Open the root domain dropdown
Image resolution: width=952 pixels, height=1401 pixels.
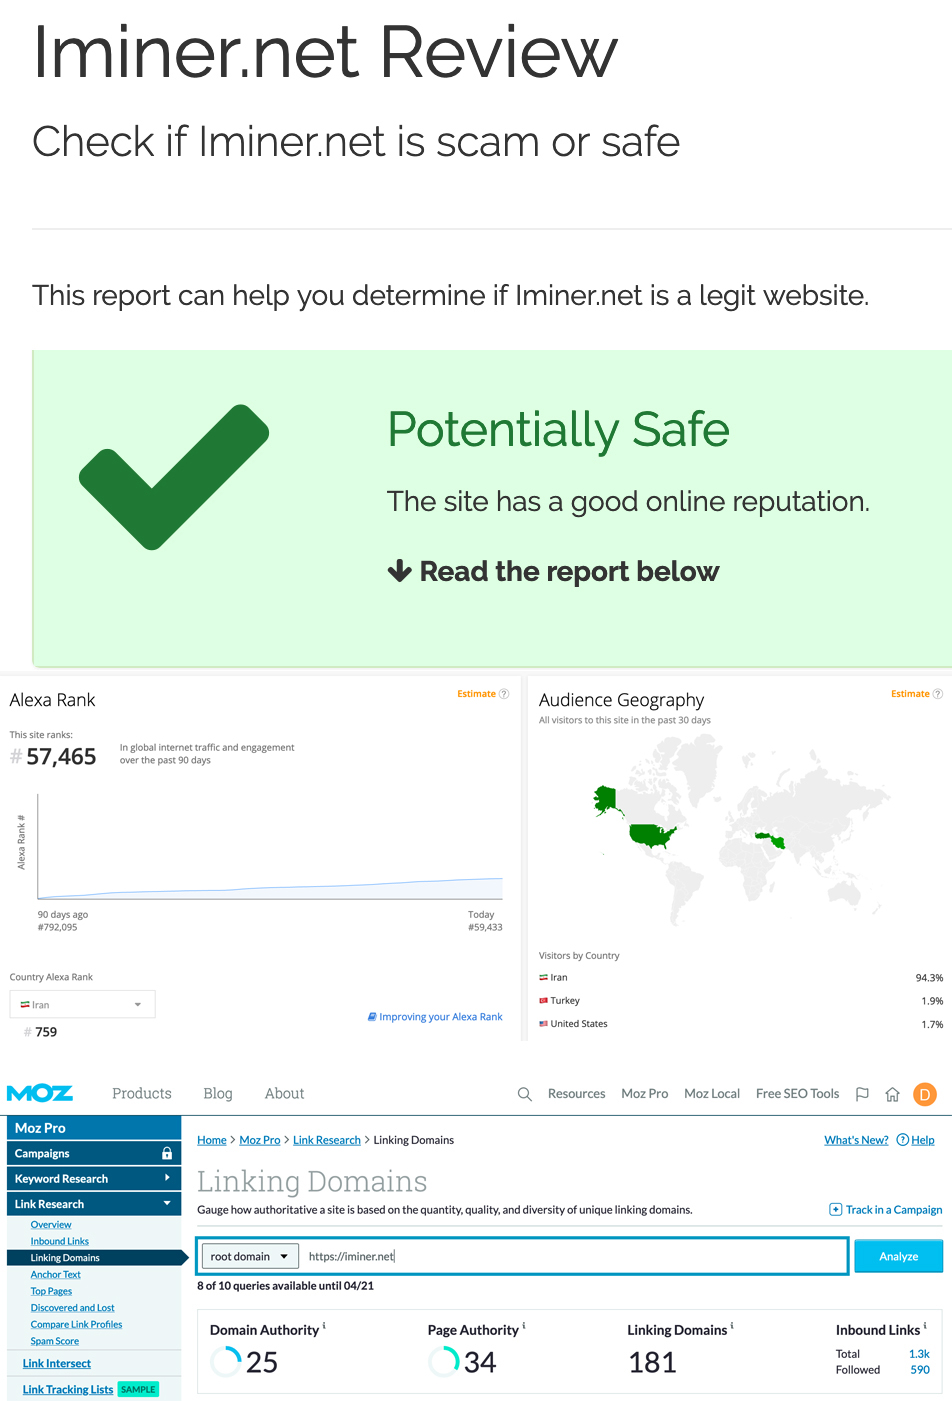click(249, 1256)
